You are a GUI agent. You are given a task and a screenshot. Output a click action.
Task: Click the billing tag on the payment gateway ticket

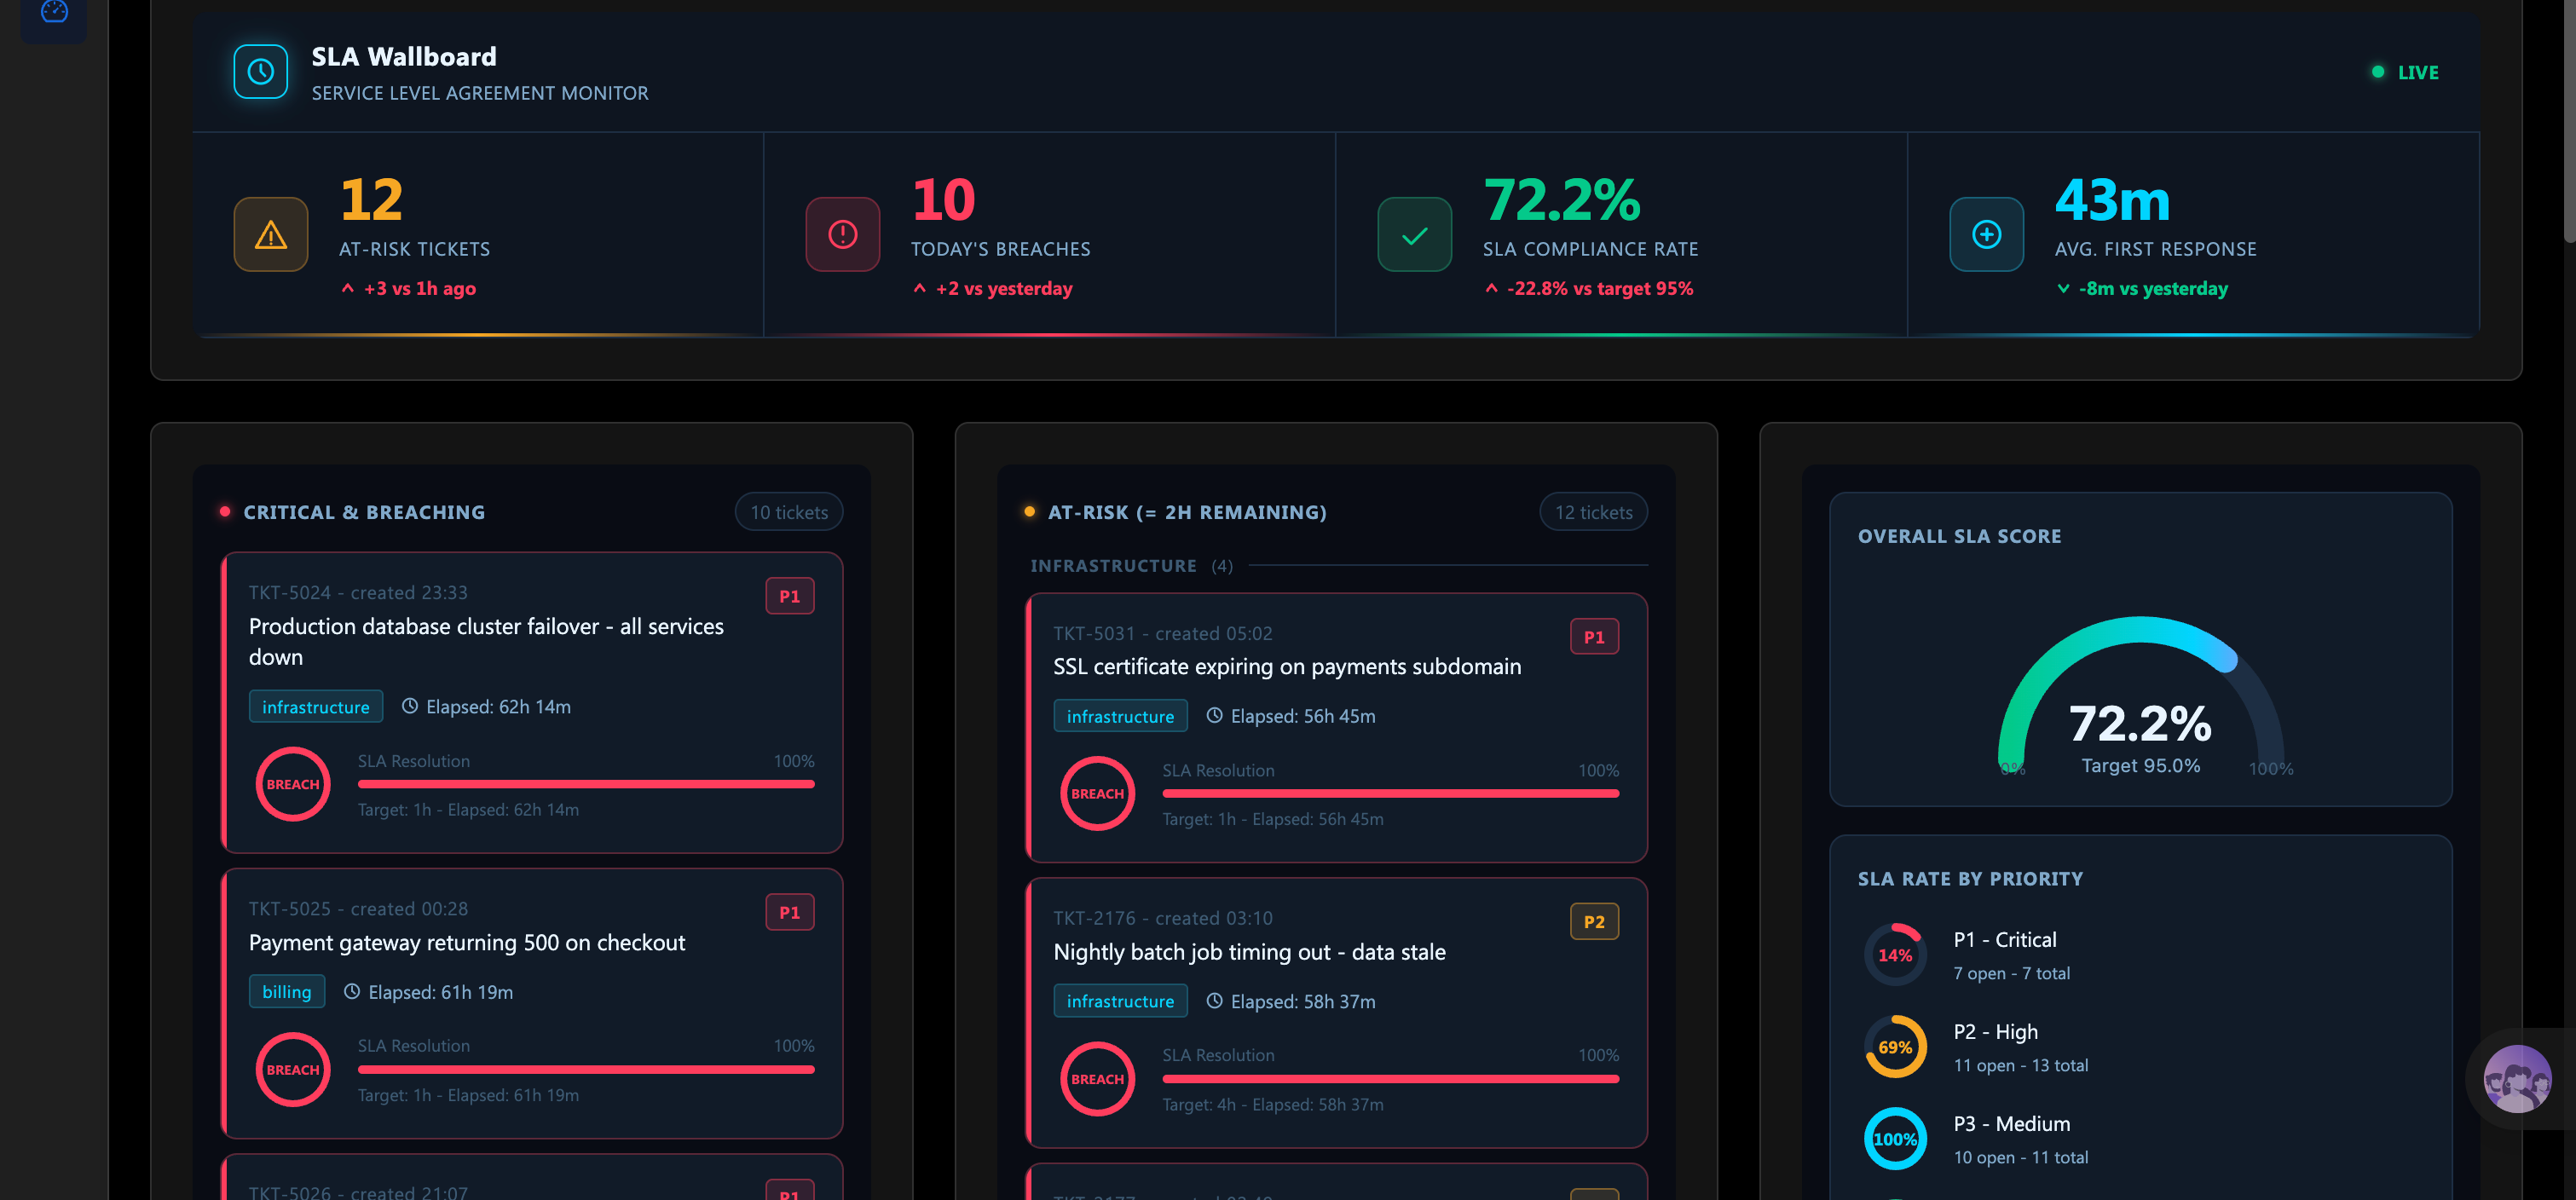pos(287,991)
